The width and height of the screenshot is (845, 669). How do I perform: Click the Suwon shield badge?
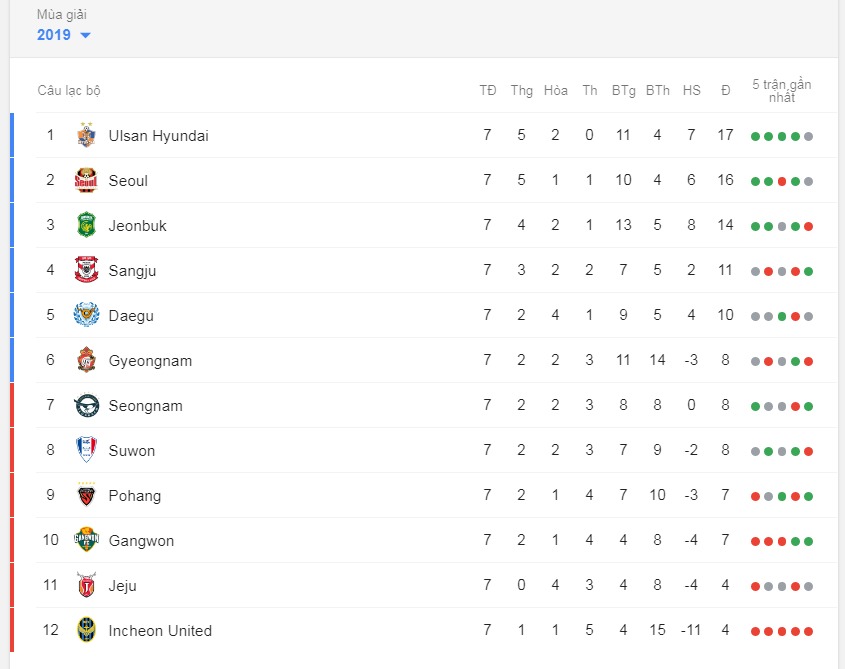point(86,450)
